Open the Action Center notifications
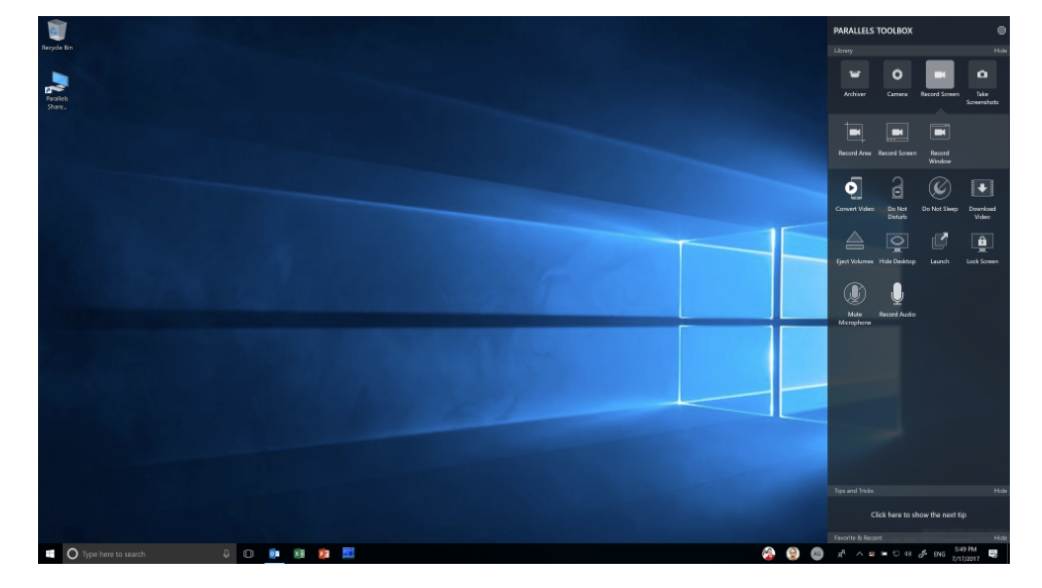The image size is (1042, 588). click(993, 553)
